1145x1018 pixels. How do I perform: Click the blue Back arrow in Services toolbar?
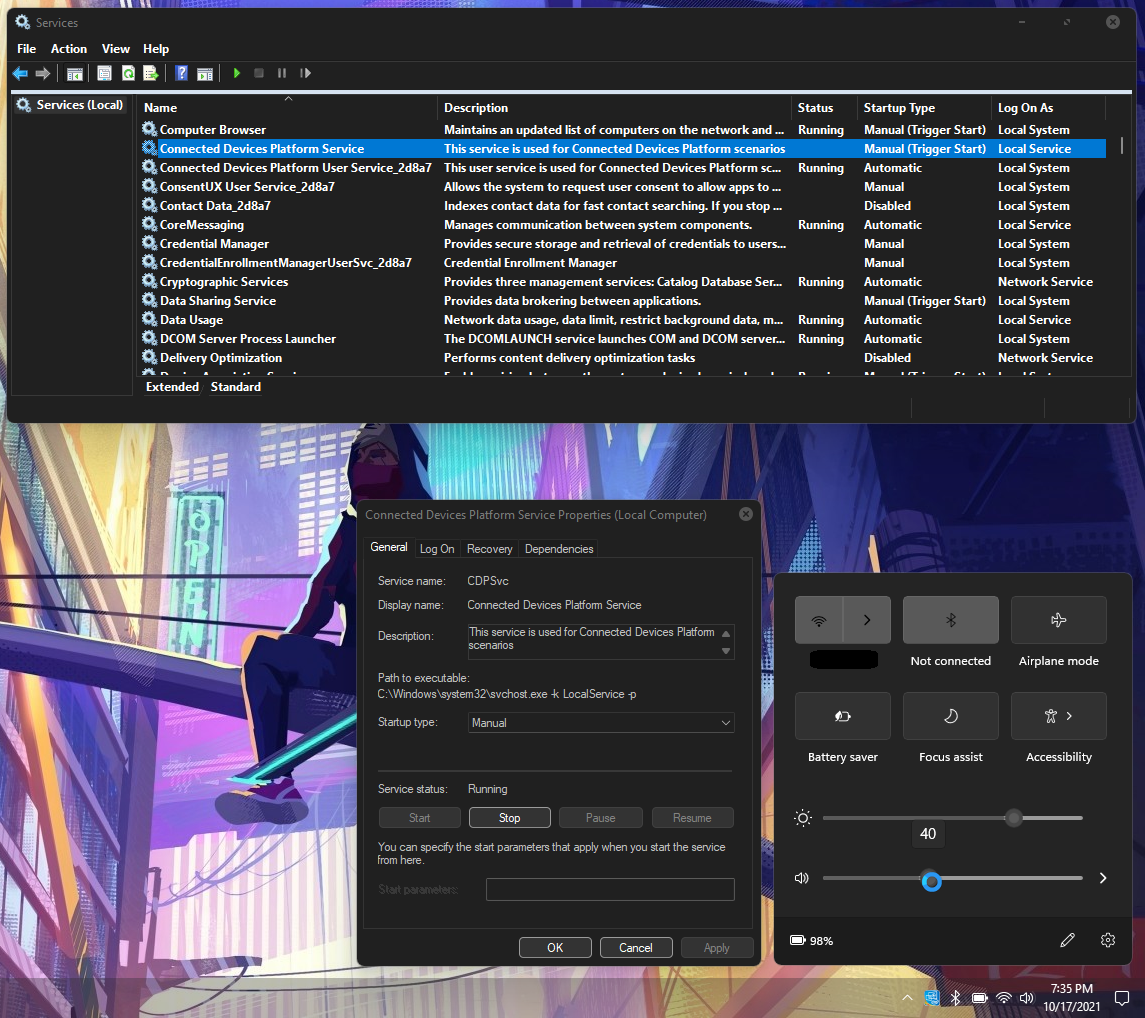coord(20,73)
